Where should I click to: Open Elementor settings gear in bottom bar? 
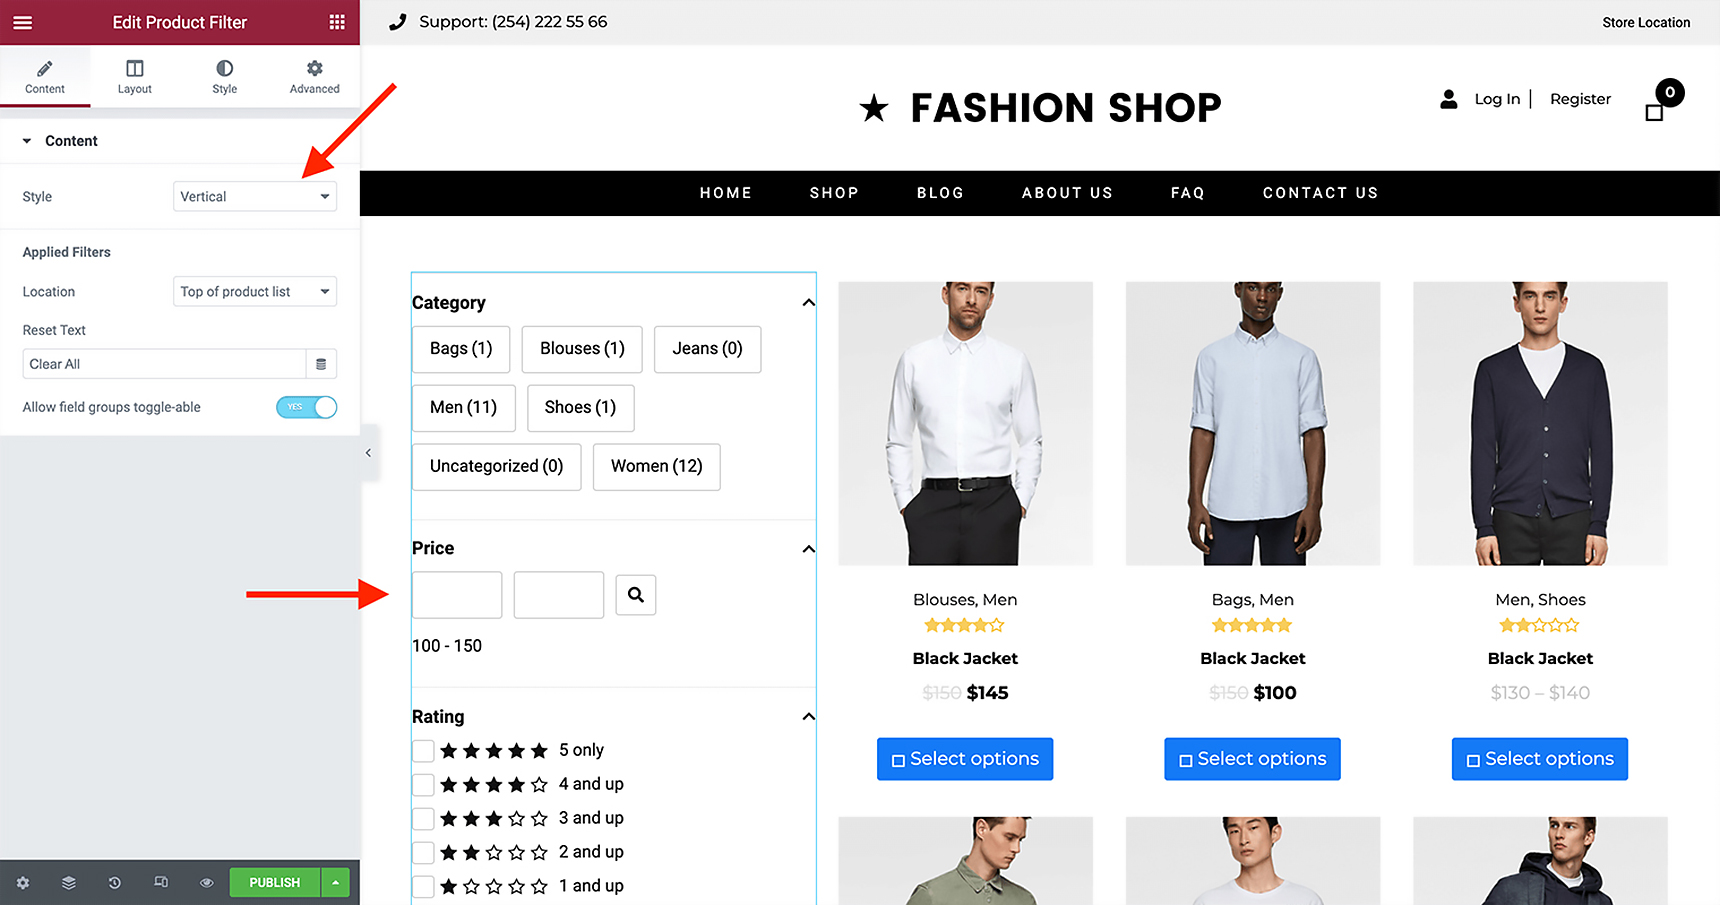pos(23,883)
